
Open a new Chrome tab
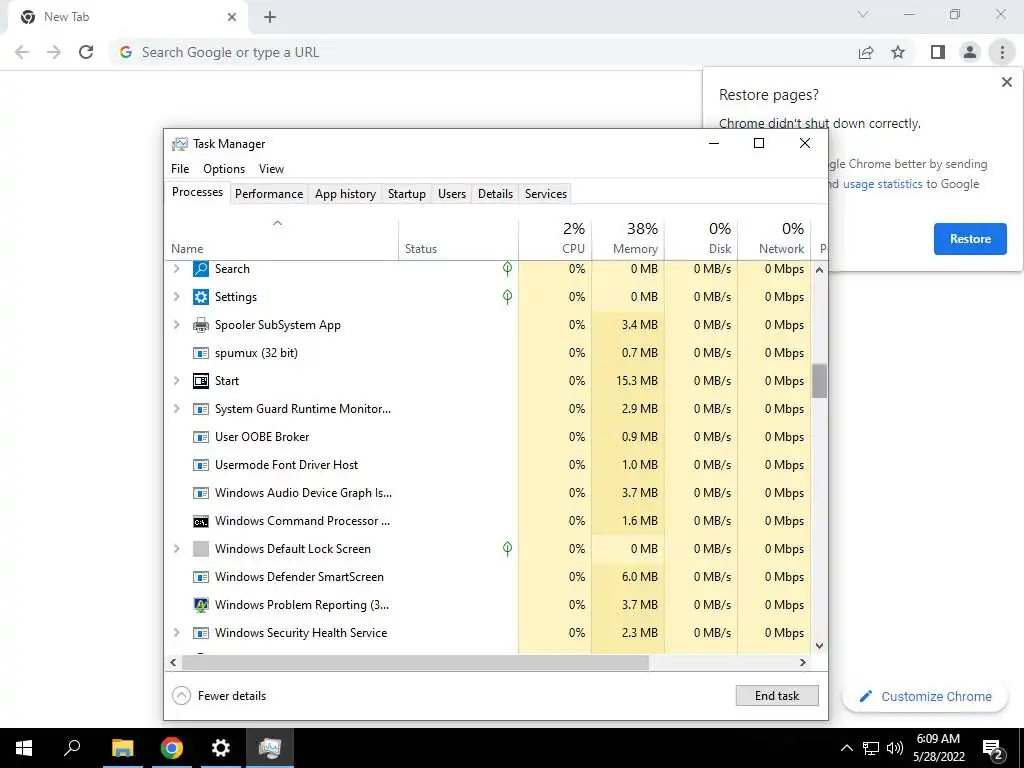click(270, 18)
